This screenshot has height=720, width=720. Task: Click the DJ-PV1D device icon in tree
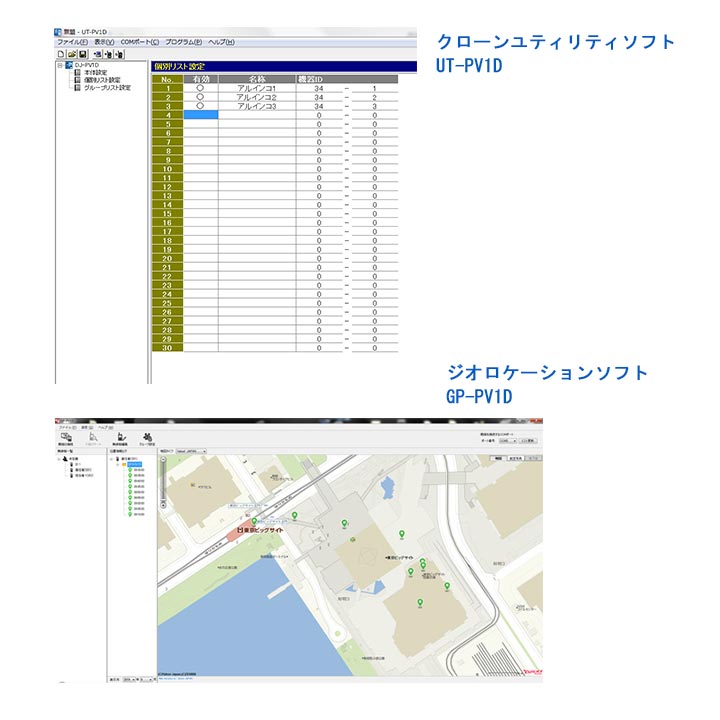coord(69,65)
